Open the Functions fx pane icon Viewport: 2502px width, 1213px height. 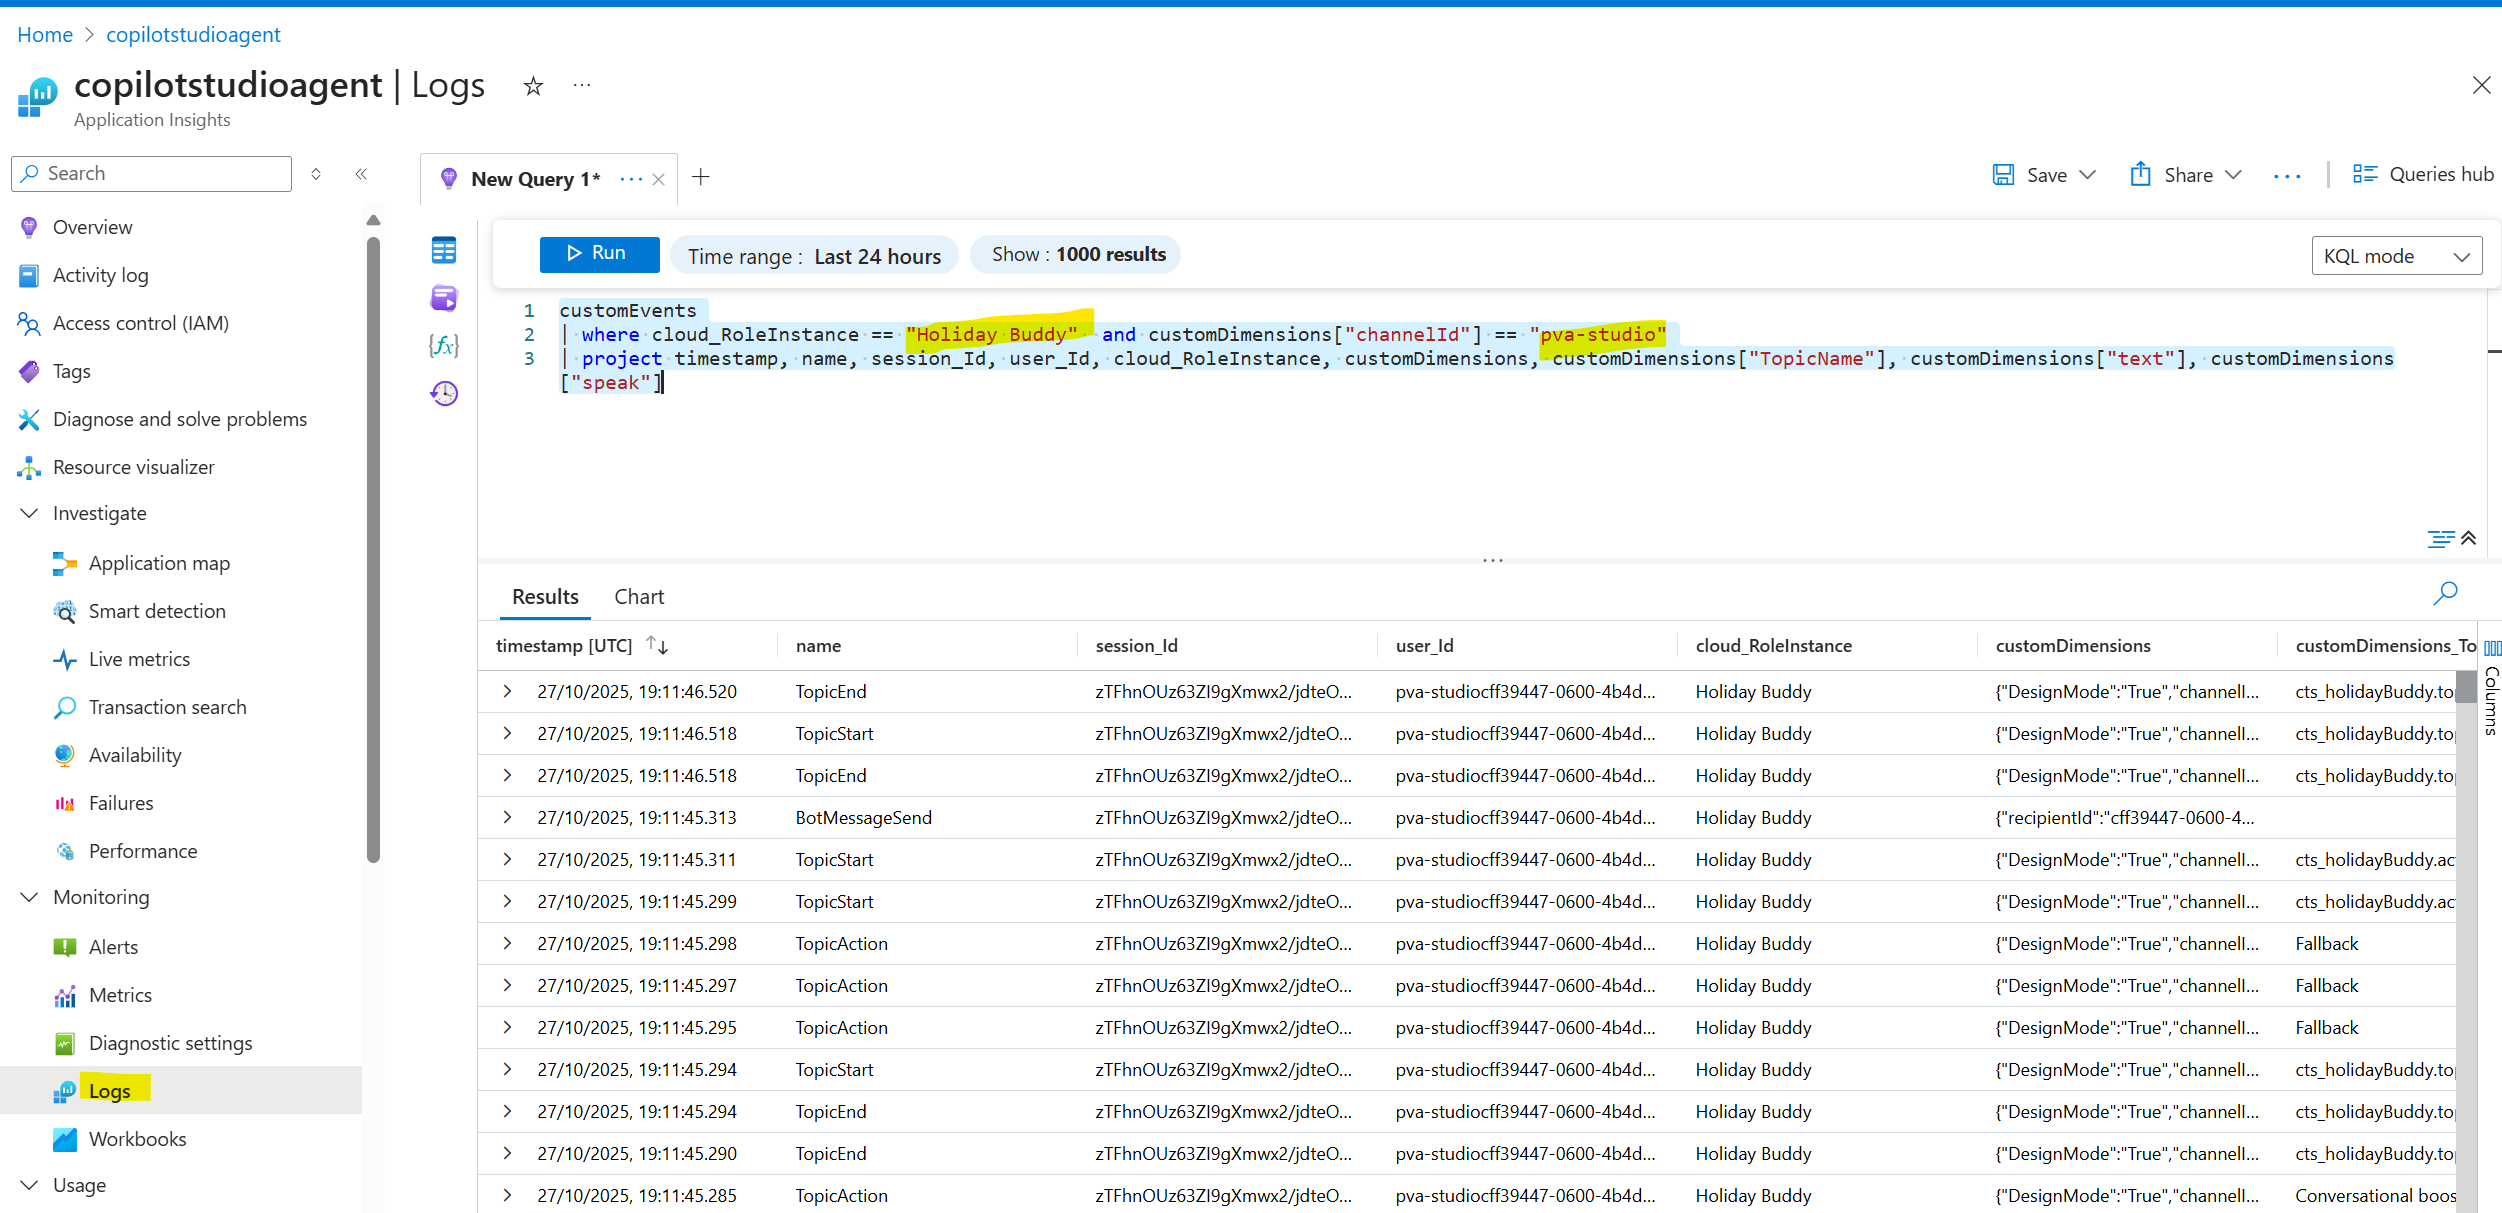tap(444, 345)
